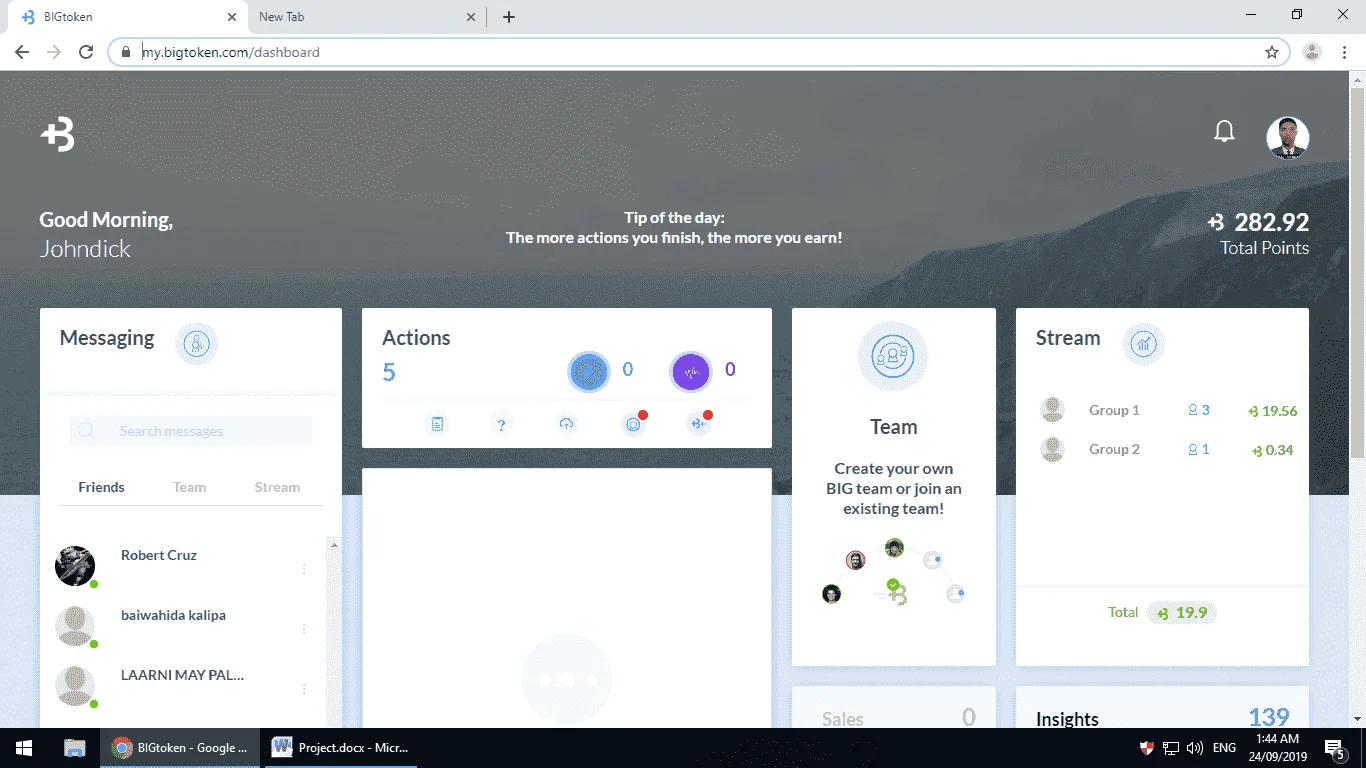
Task: Go forward in the browser
Action: (54, 52)
